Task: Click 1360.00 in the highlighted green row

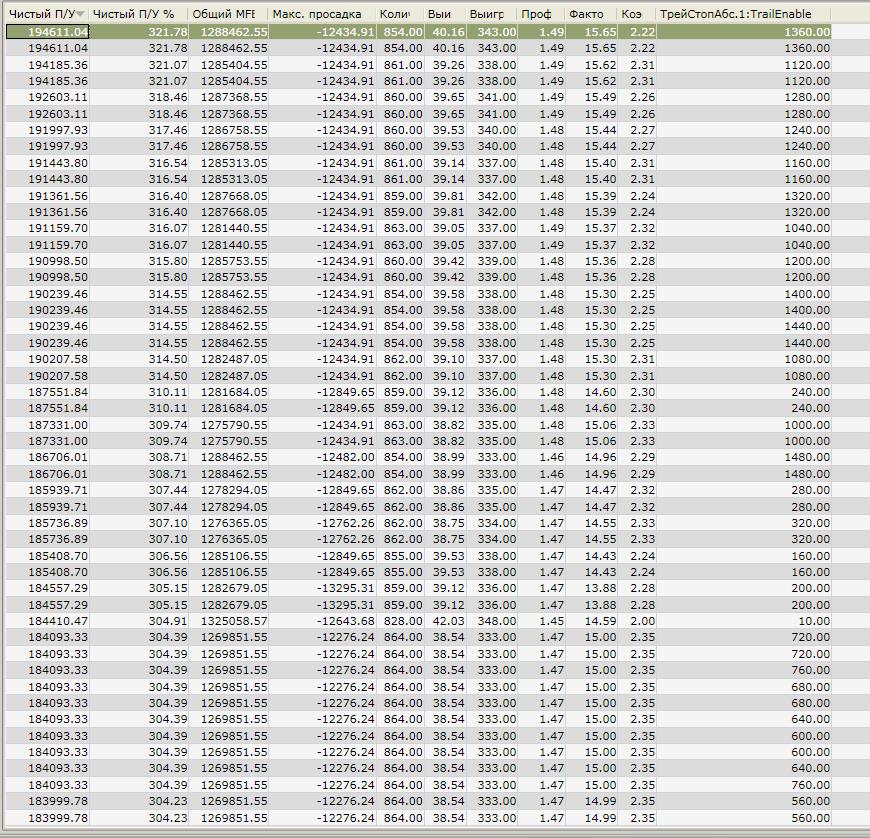Action: pyautogui.click(x=743, y=32)
